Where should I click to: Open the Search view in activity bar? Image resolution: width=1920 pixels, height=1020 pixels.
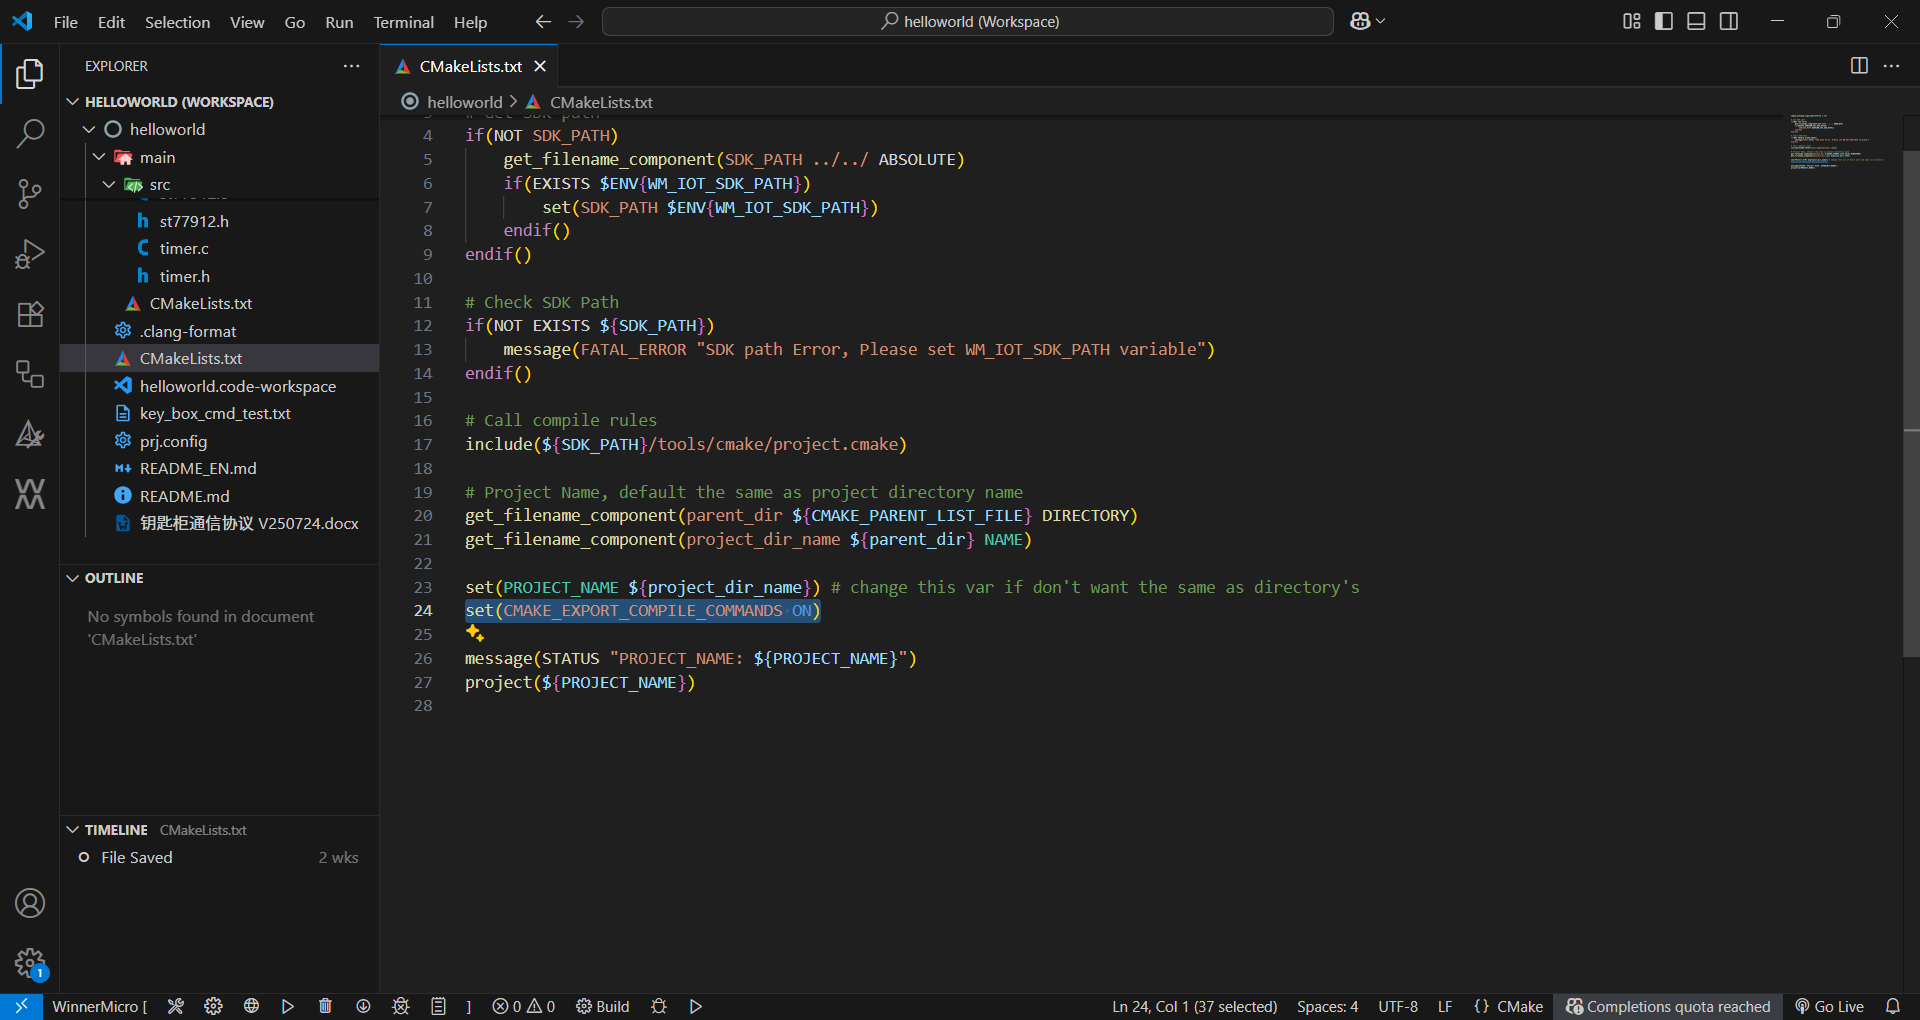tap(30, 133)
